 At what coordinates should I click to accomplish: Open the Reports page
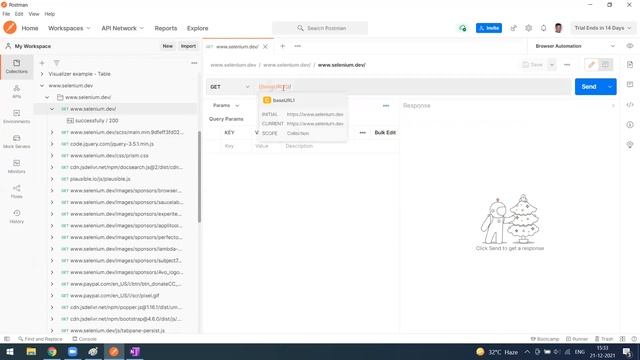[166, 28]
